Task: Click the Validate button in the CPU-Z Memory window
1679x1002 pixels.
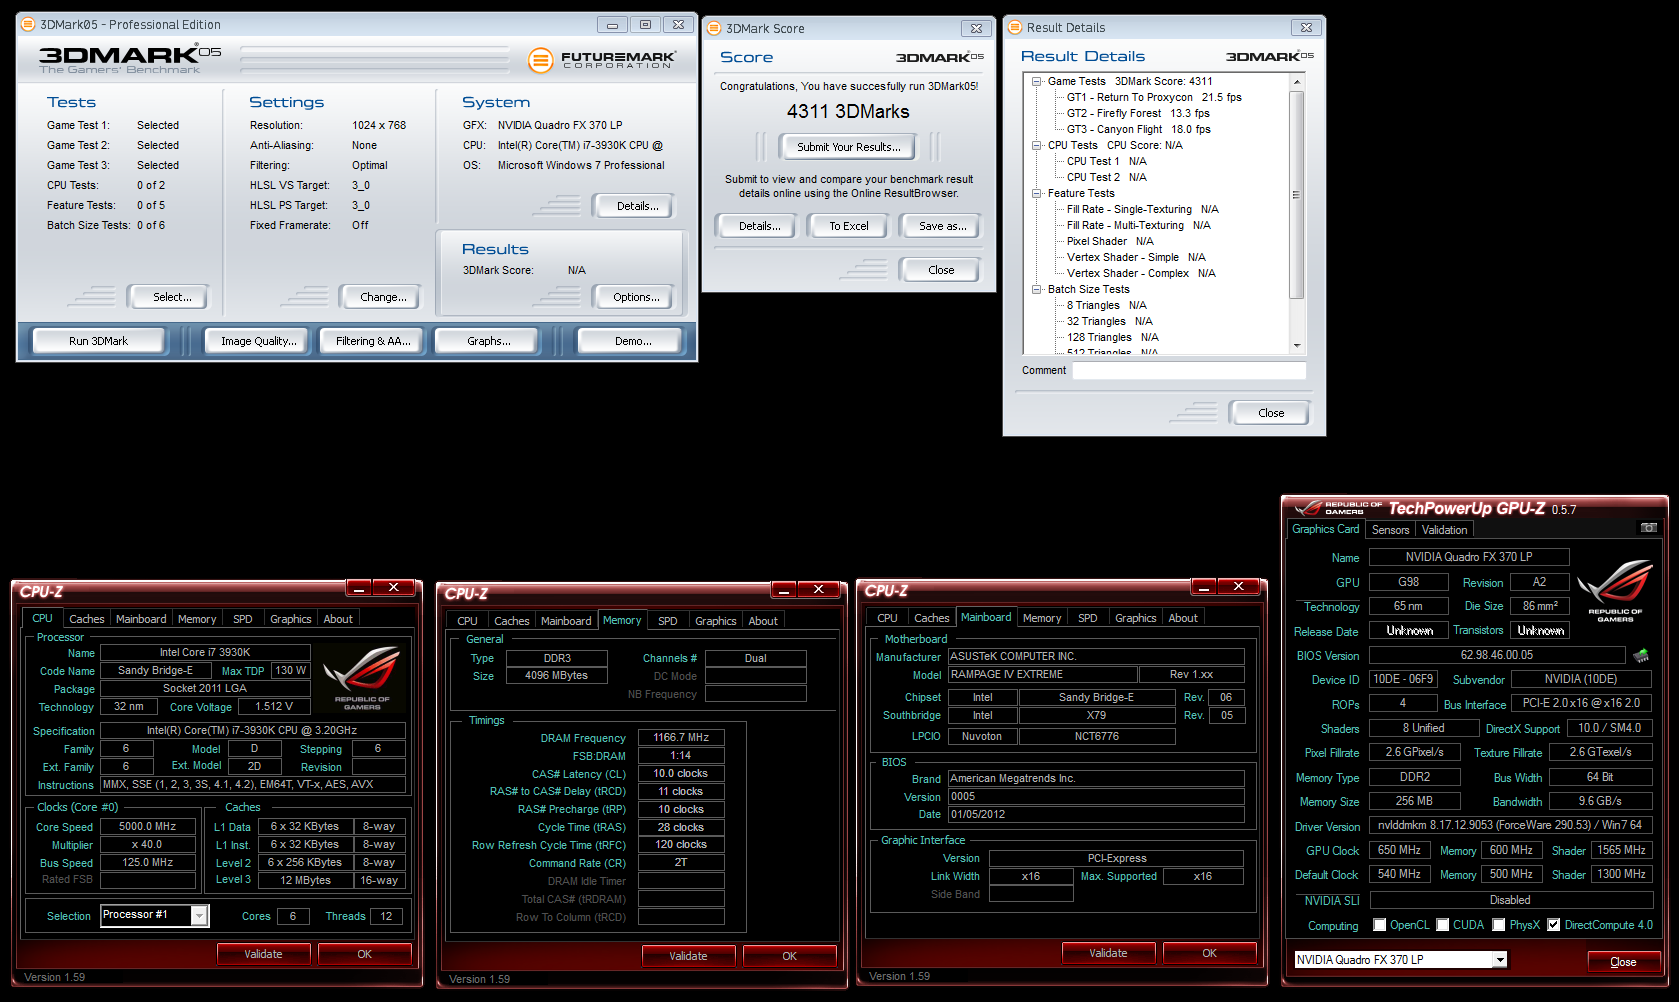Action: click(688, 956)
